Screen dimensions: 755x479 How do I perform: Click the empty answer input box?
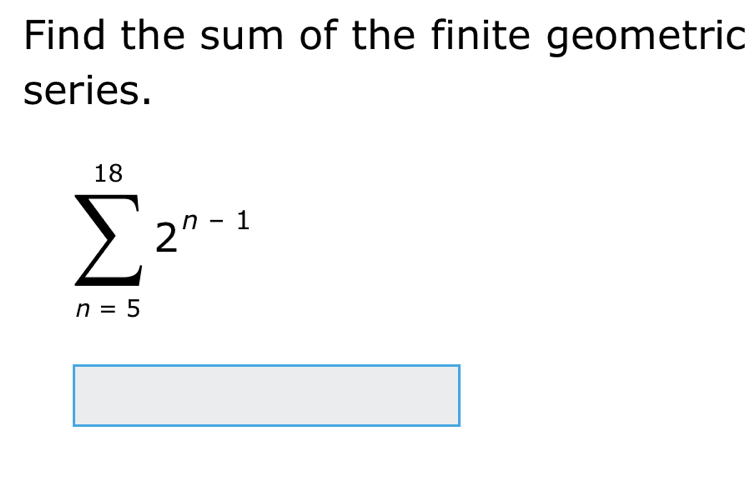pos(266,395)
